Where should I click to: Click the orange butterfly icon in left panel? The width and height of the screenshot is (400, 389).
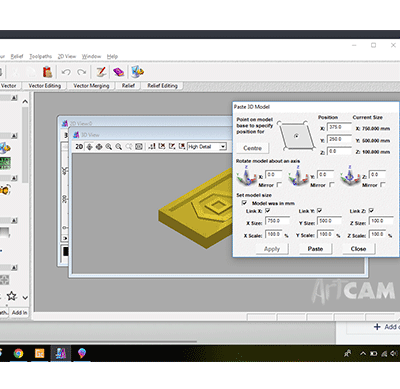(x=5, y=190)
